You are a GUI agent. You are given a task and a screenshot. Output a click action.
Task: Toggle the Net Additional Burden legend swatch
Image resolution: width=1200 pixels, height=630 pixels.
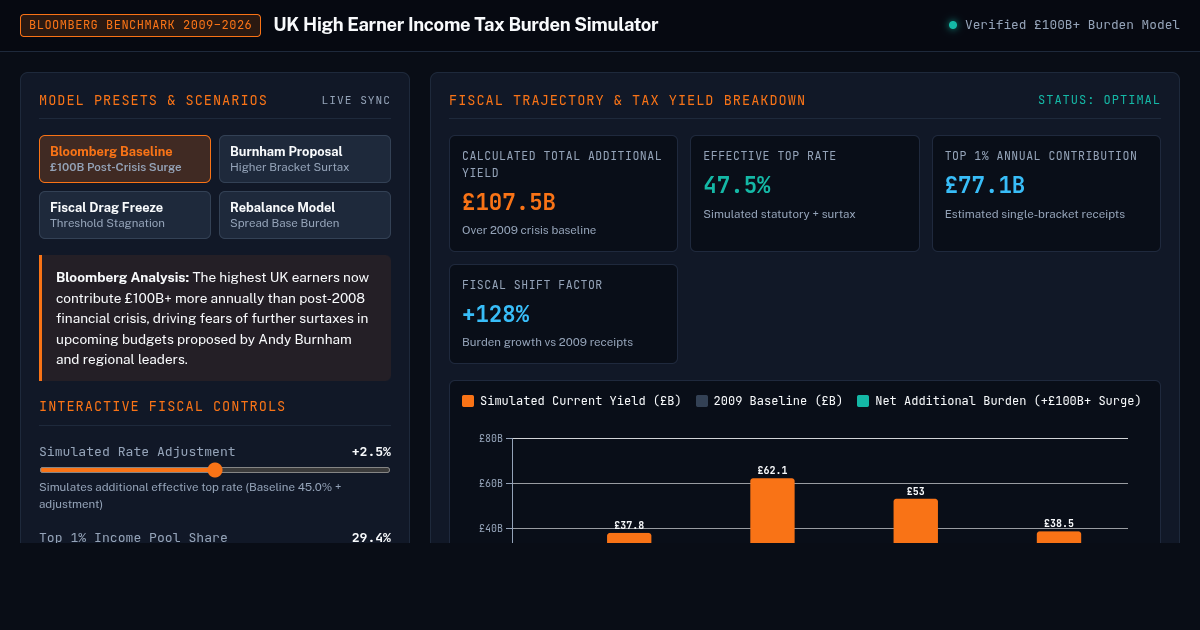[x=863, y=401]
